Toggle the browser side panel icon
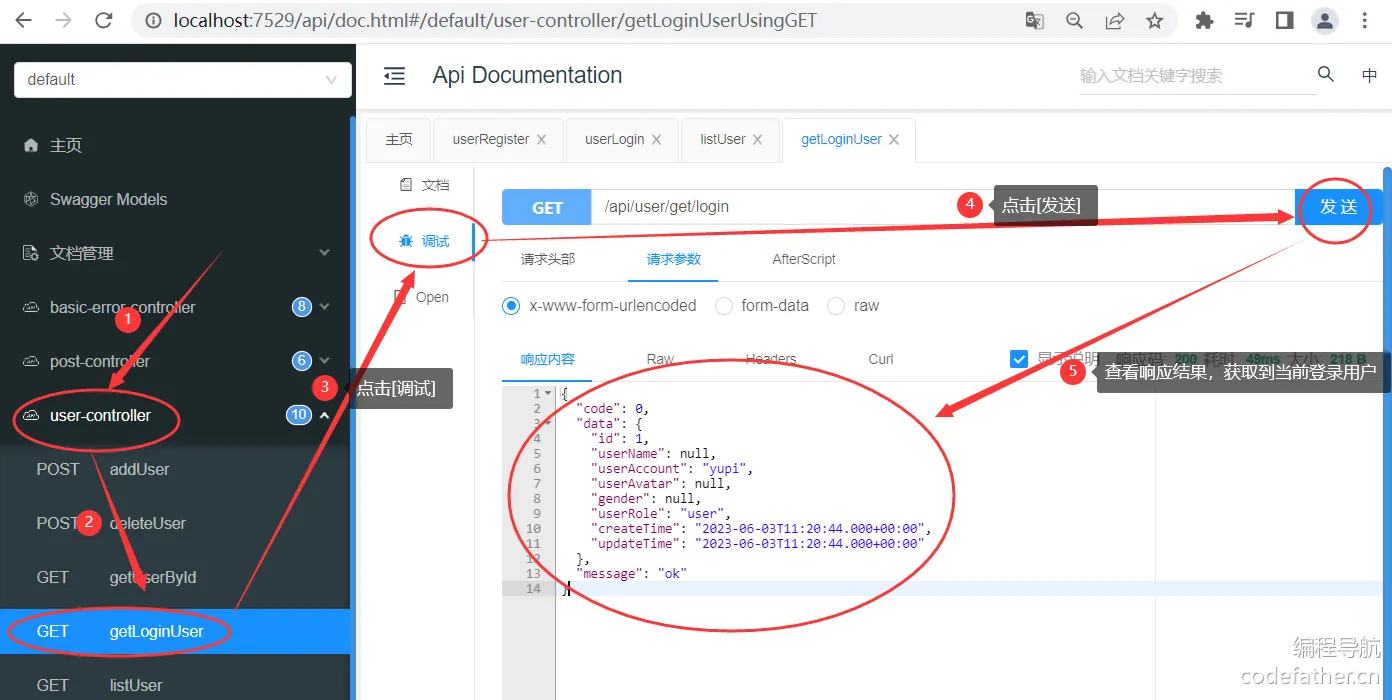 (1285, 20)
